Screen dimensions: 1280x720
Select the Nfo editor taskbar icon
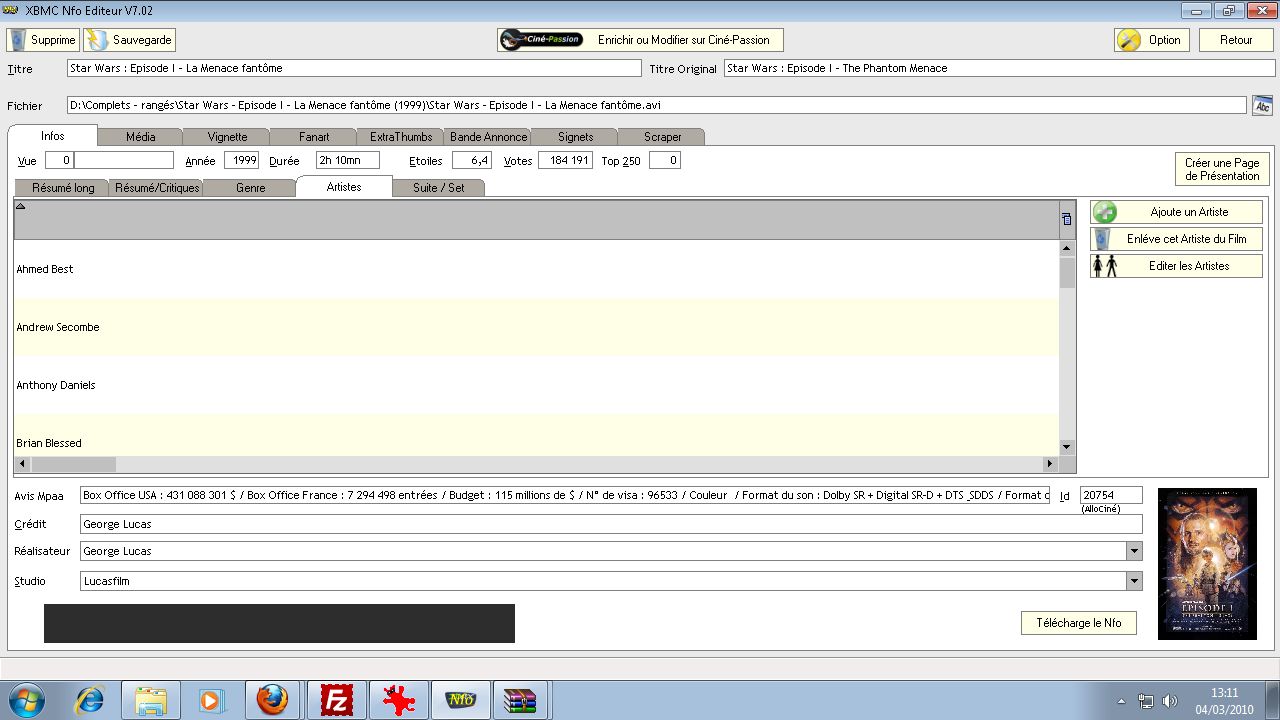coord(460,700)
